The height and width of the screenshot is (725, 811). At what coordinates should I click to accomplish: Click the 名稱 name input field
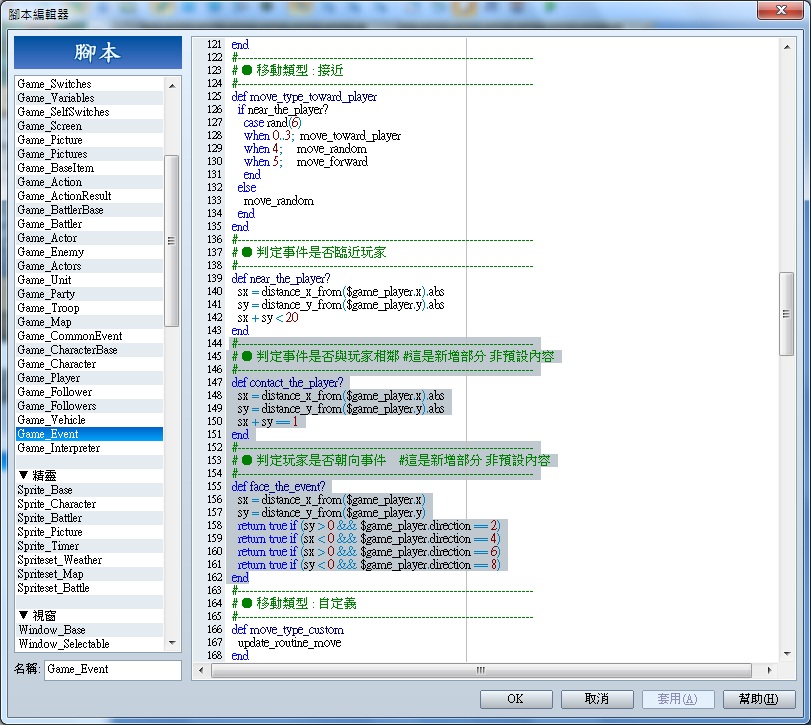[113, 669]
